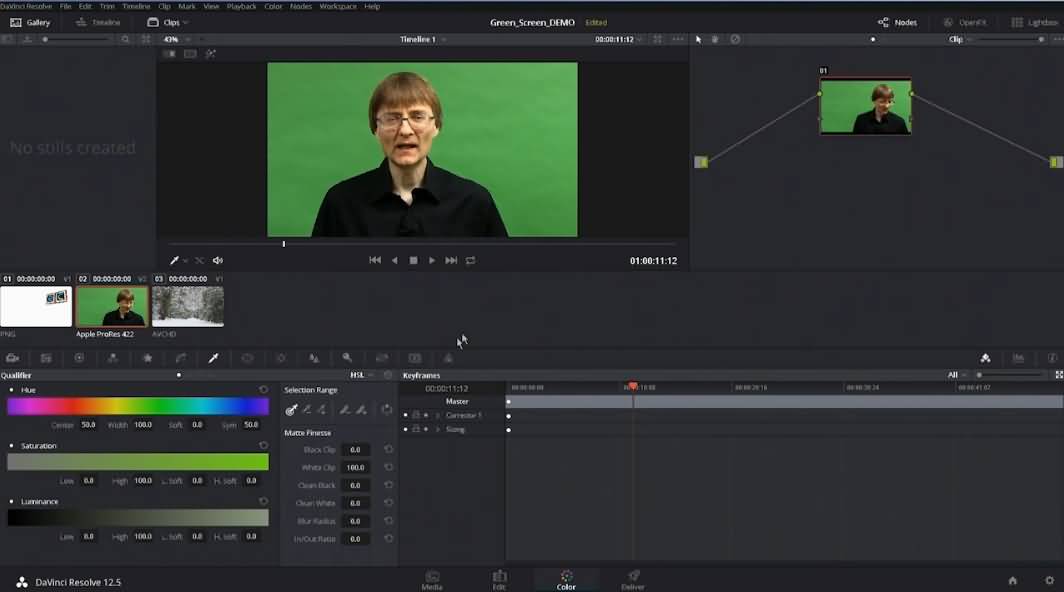The width and height of the screenshot is (1064, 592).
Task: Open the Camera Raw palette
Action: click(x=12, y=358)
